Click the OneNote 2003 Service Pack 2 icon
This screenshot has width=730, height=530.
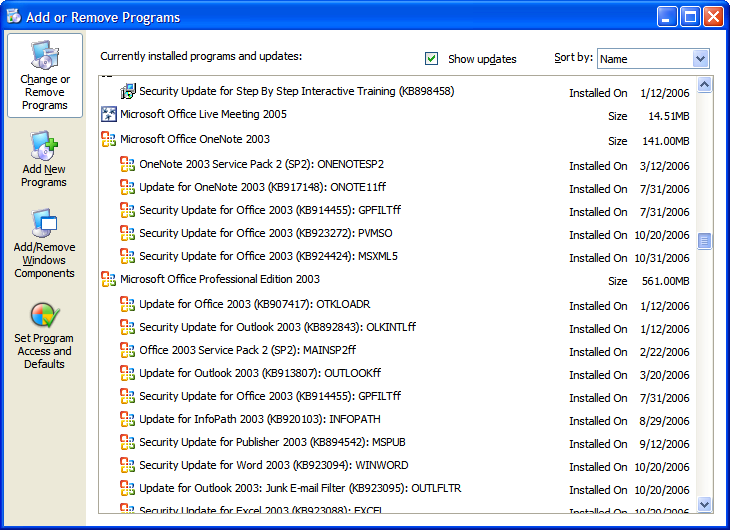click(x=128, y=164)
